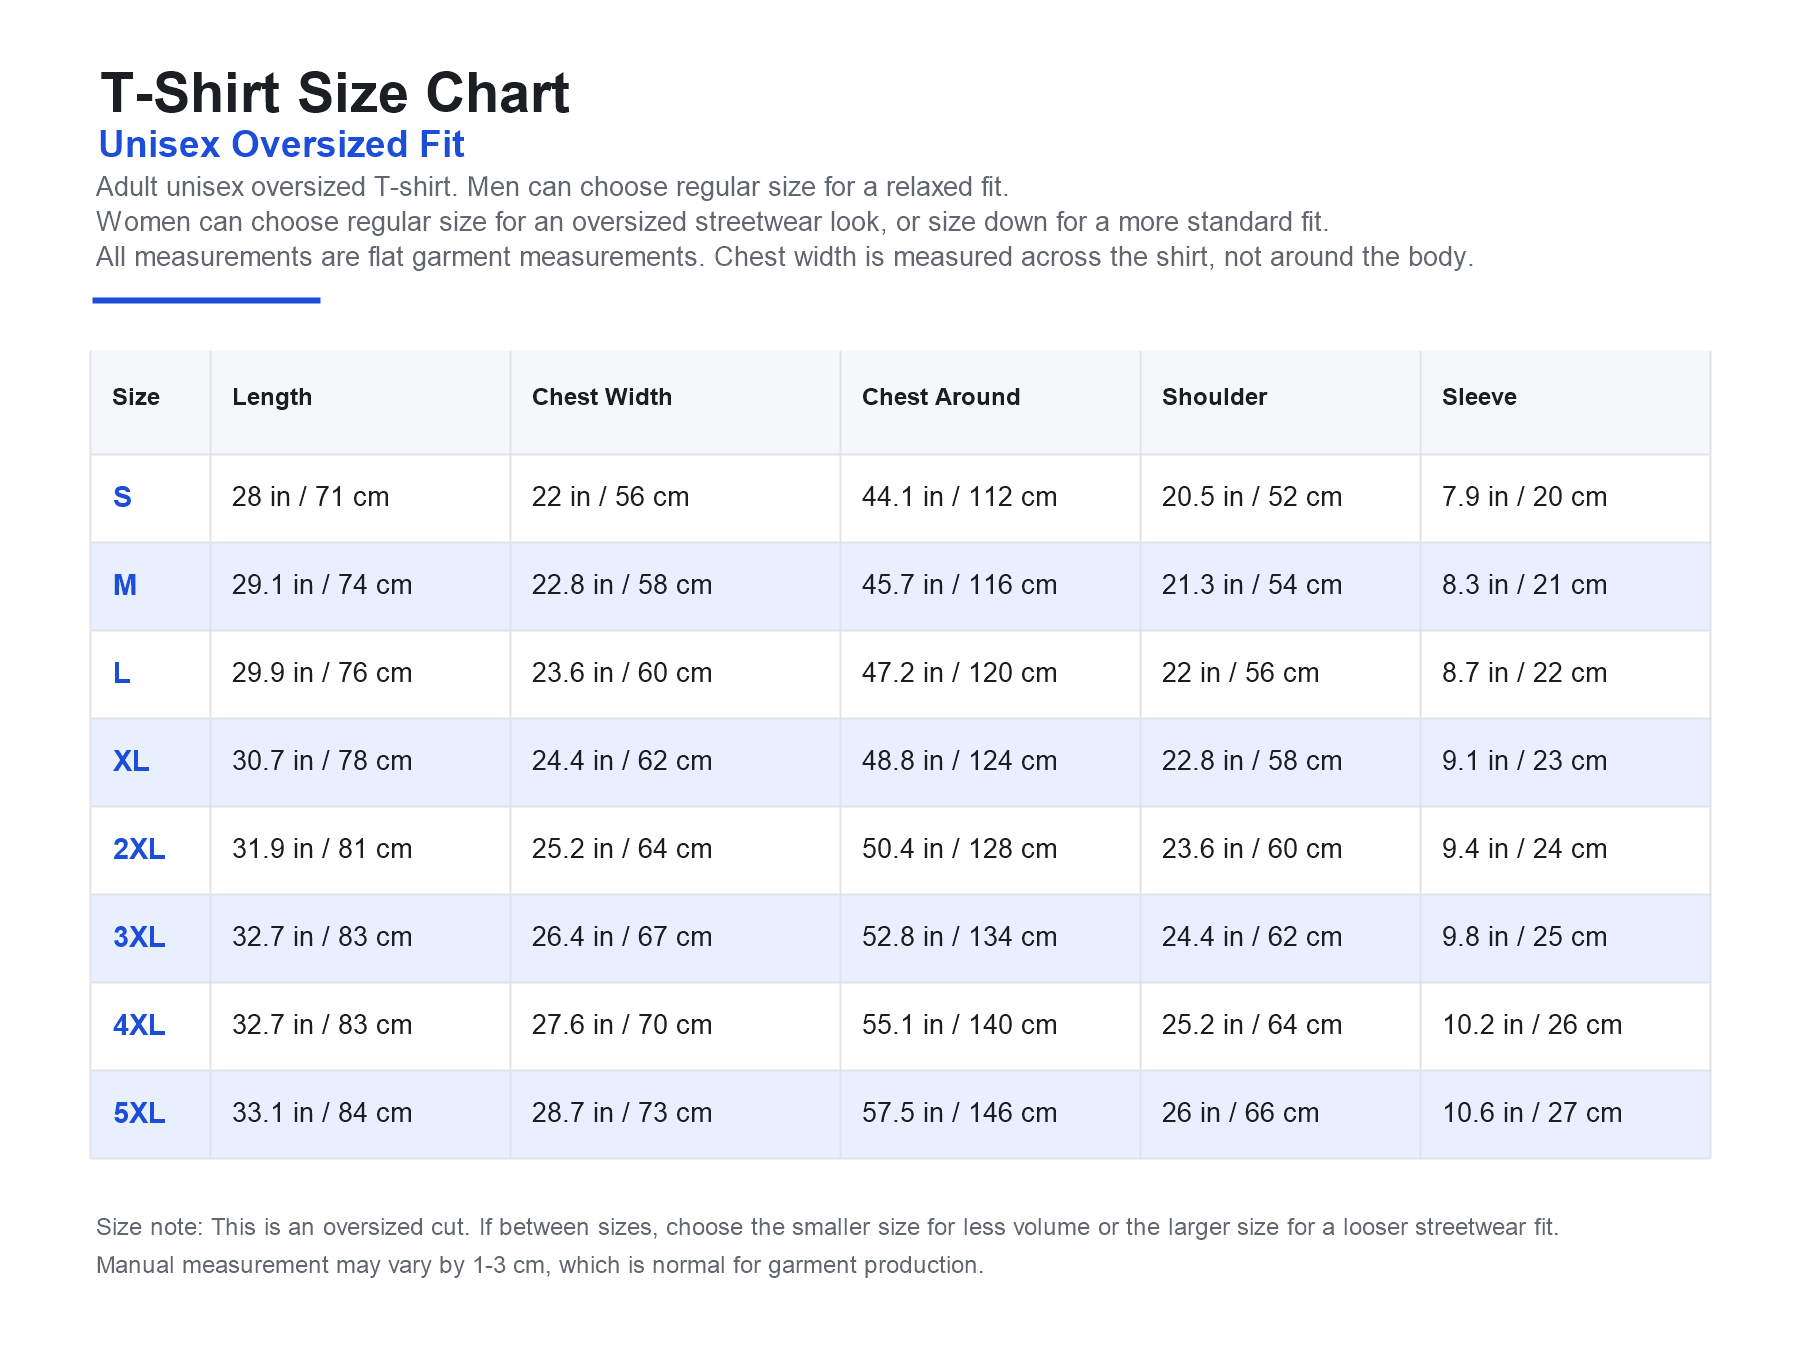Click the 2XL size row label
This screenshot has width=1800, height=1370.
tap(139, 849)
